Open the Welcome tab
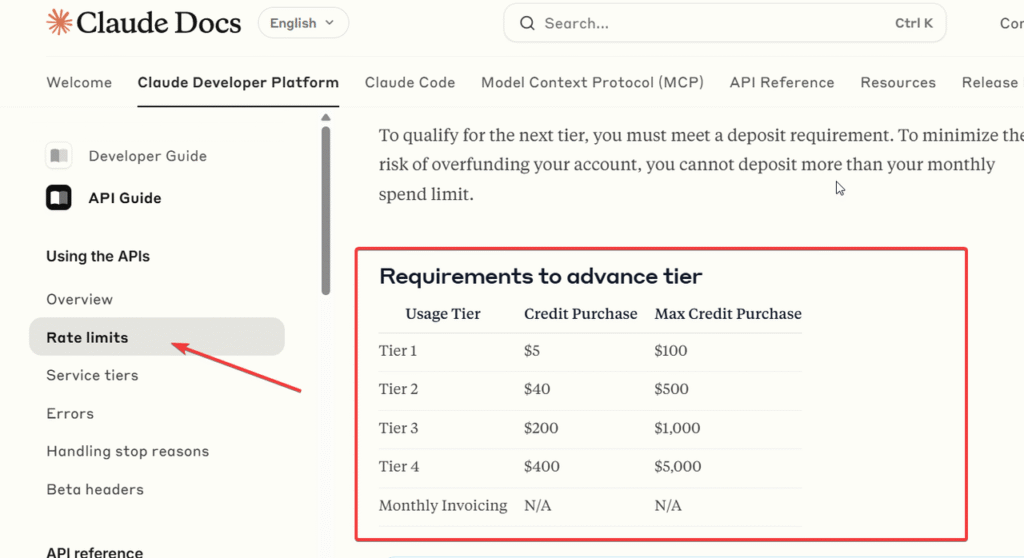This screenshot has height=558, width=1024. 79,83
